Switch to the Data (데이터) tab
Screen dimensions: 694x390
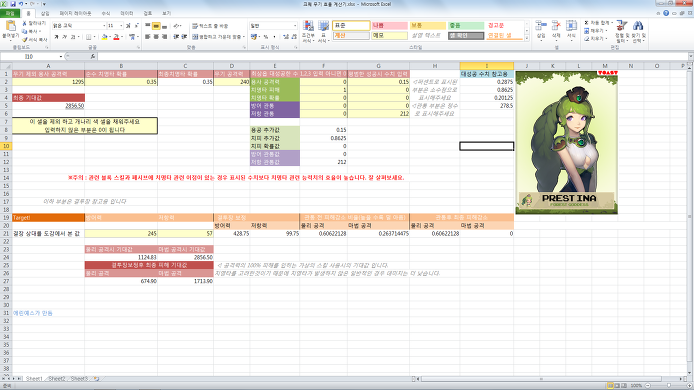click(127, 14)
